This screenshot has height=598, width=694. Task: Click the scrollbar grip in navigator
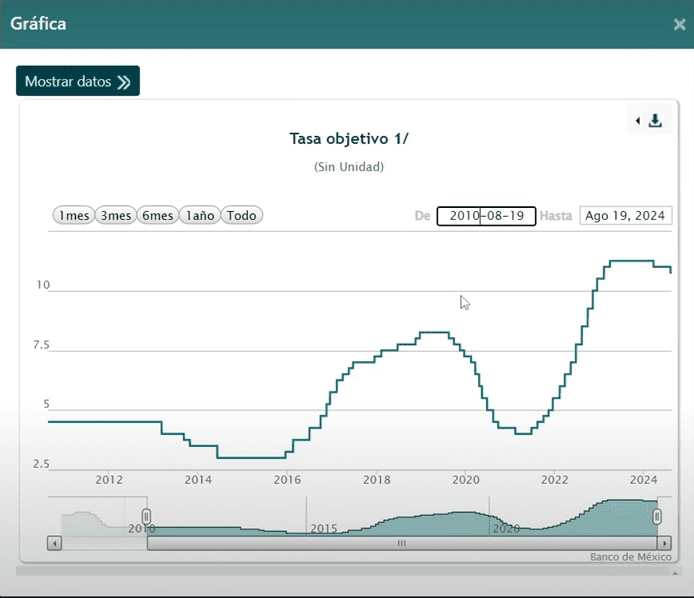(402, 543)
